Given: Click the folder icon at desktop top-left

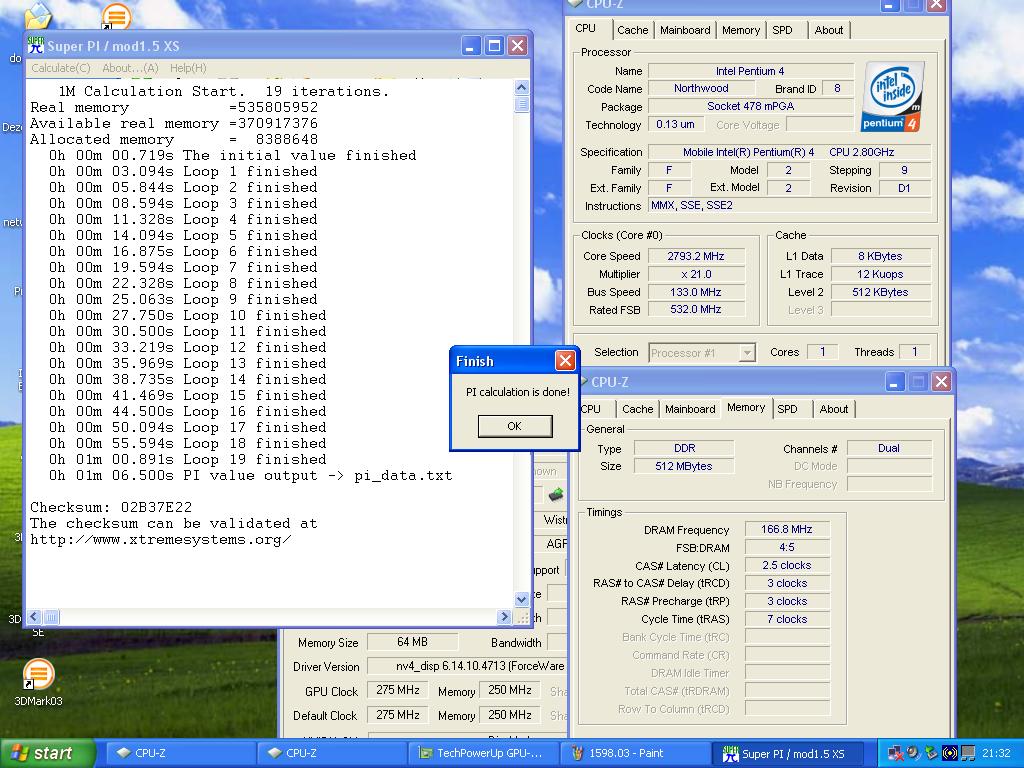Looking at the screenshot, I should coord(38,16).
